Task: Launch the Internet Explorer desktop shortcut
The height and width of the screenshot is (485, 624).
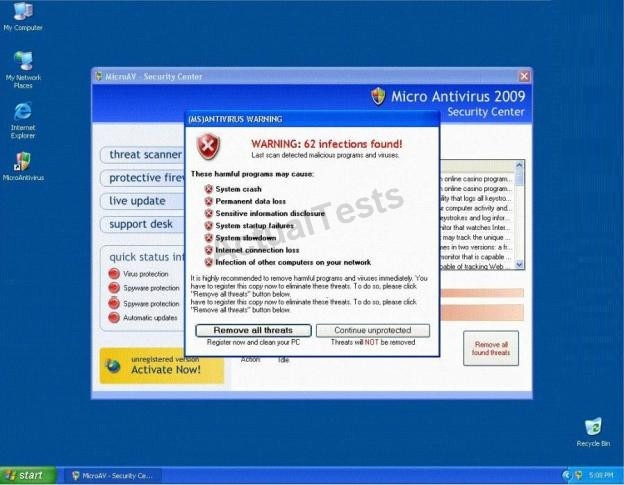Action: click(x=22, y=111)
